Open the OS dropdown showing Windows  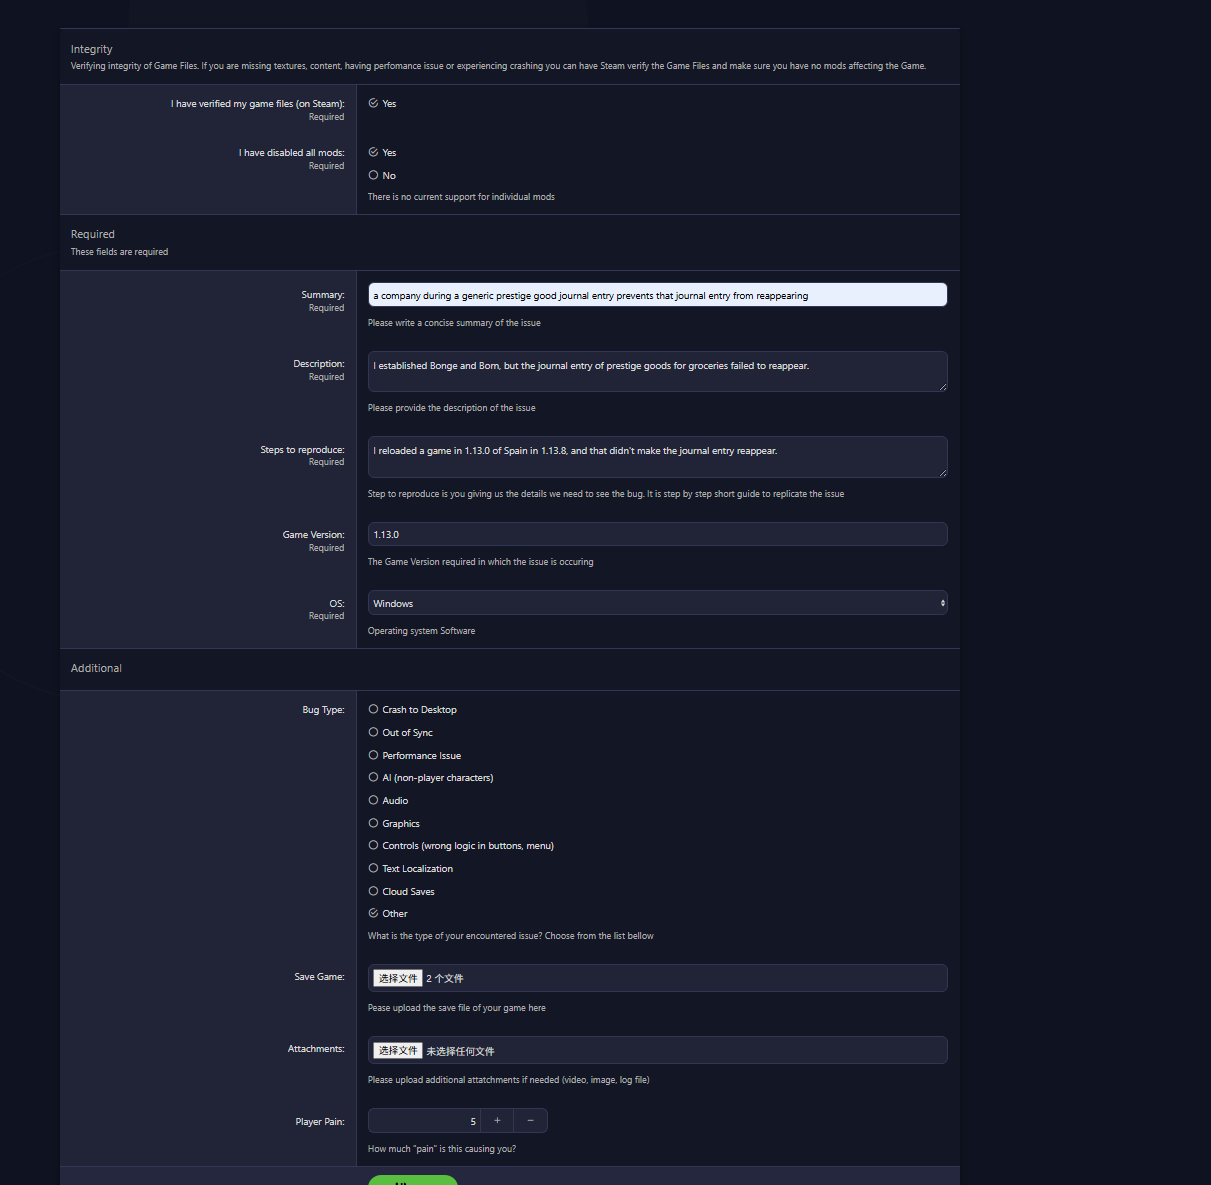point(657,603)
